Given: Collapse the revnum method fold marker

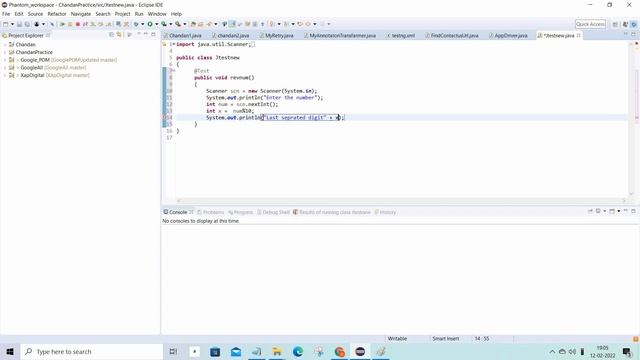Looking at the screenshot, I should click(174, 71).
